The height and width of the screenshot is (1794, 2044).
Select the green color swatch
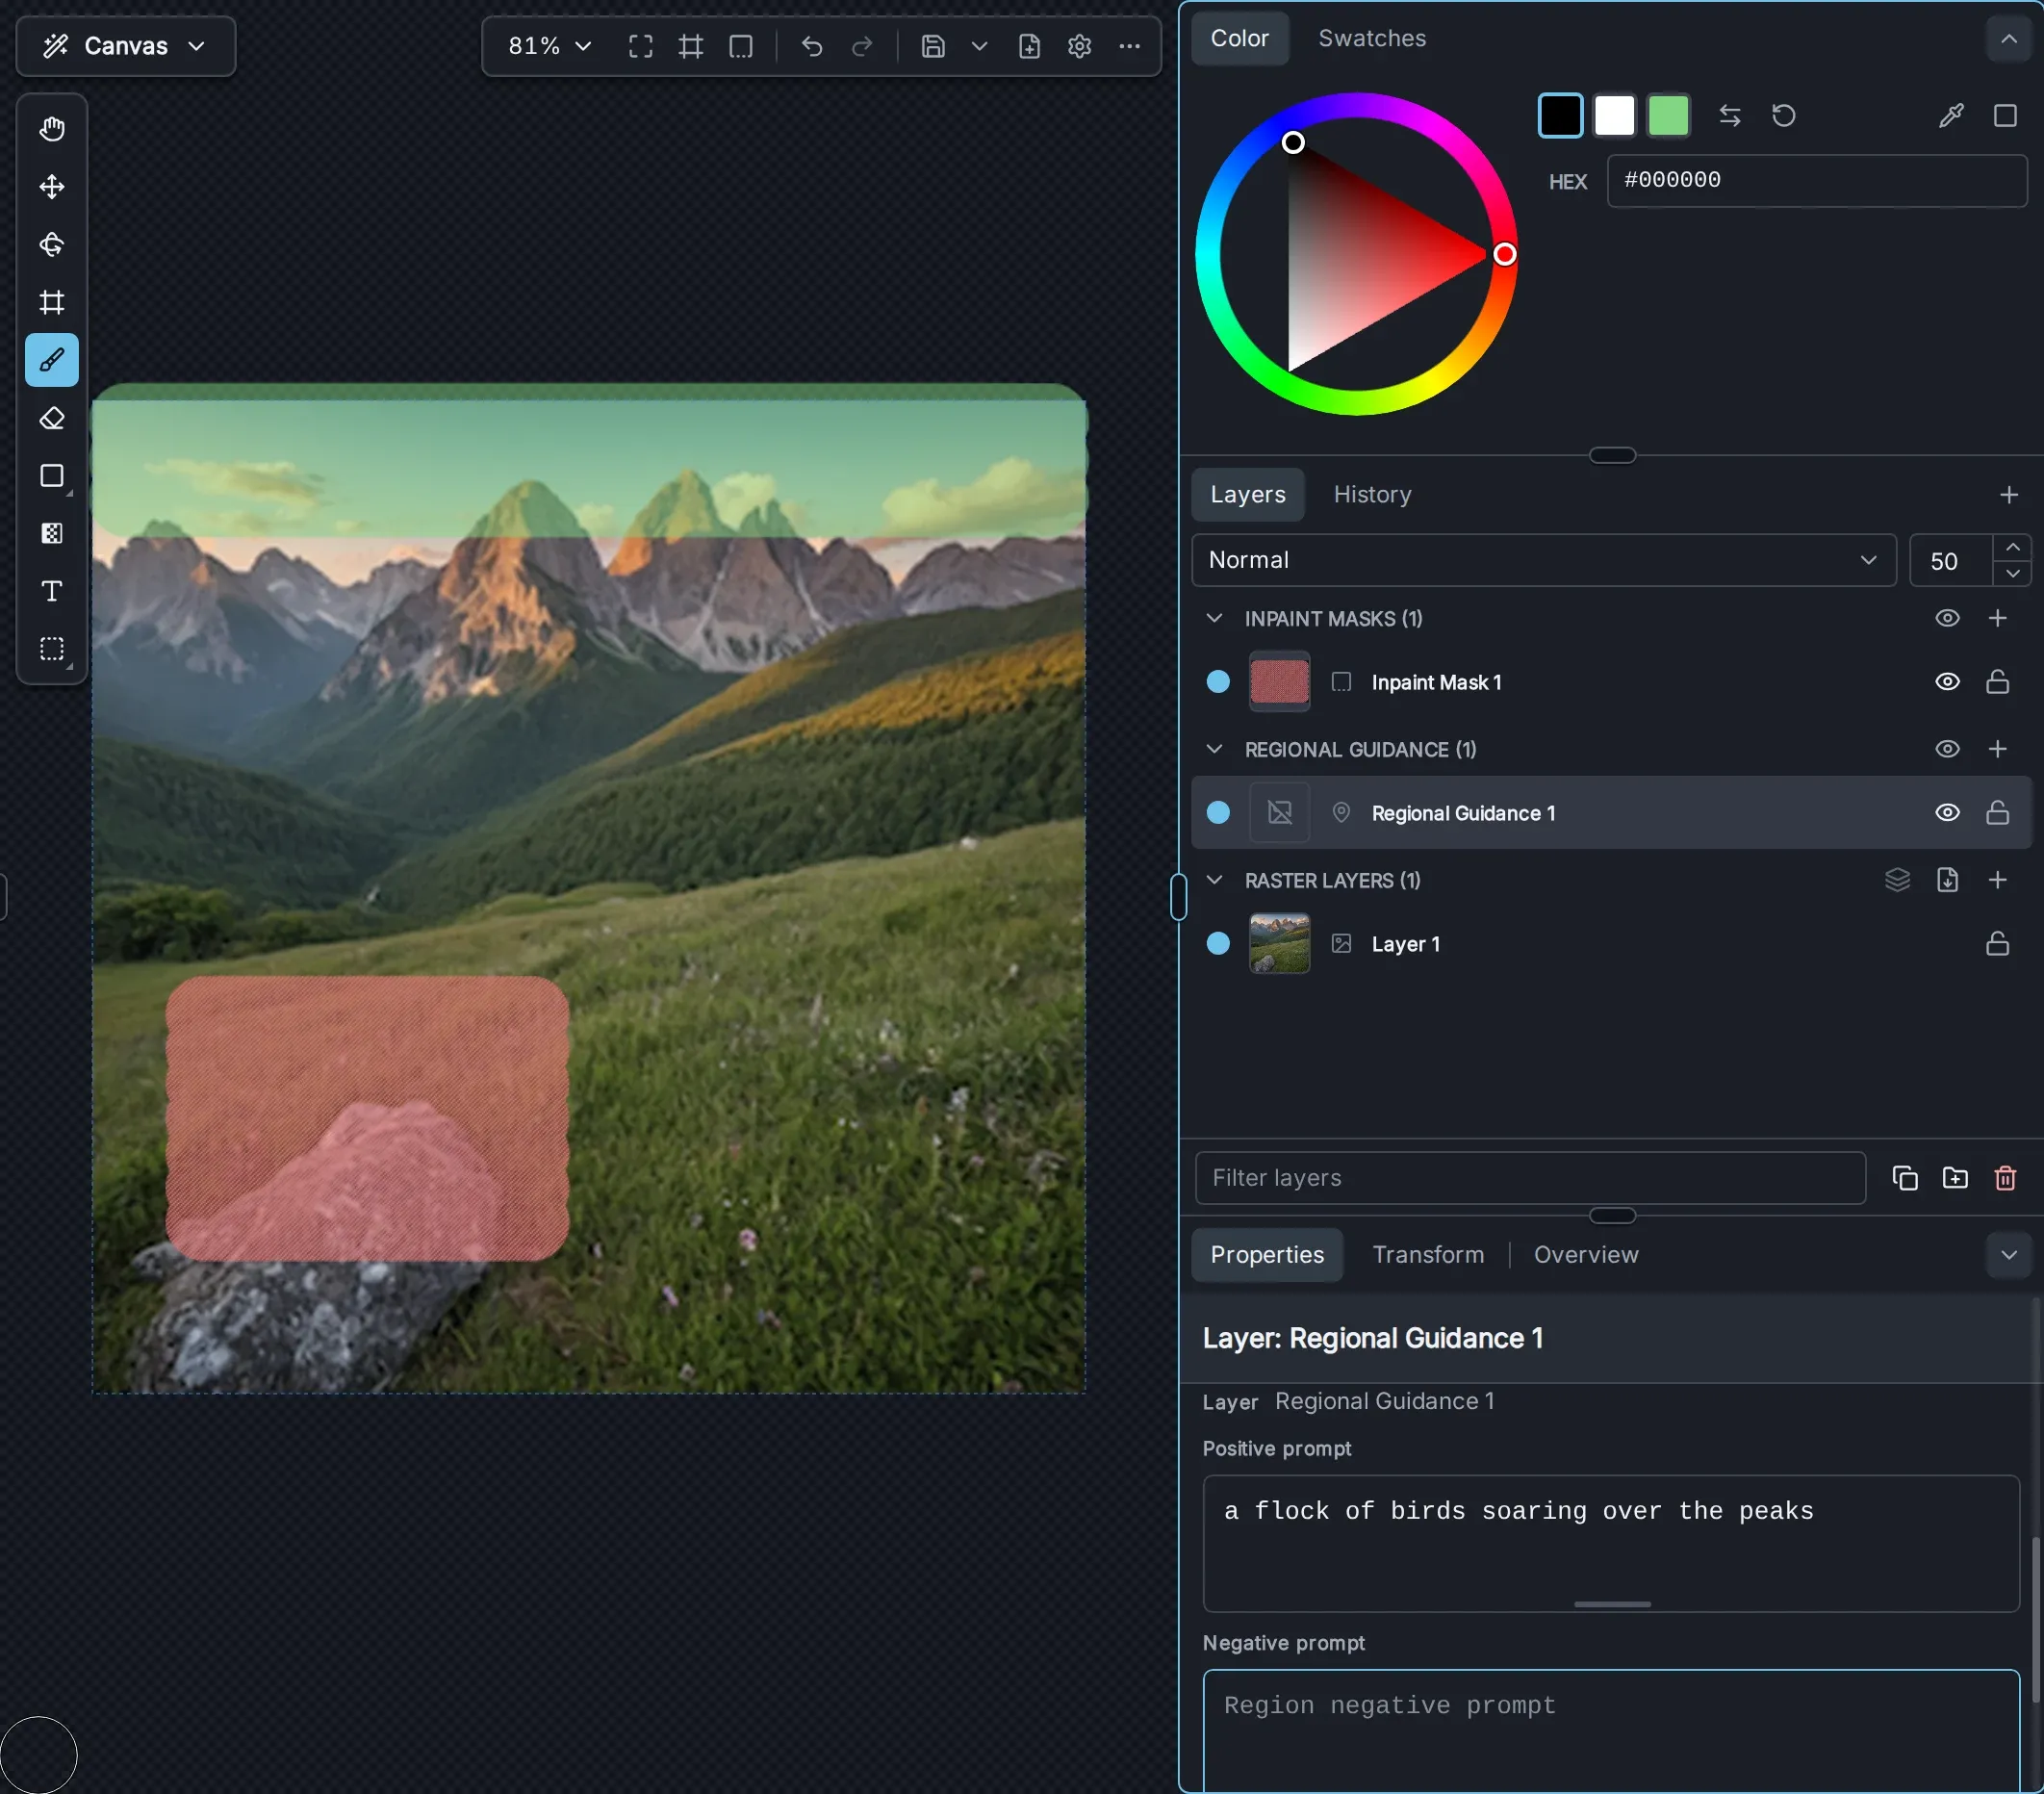1668,116
